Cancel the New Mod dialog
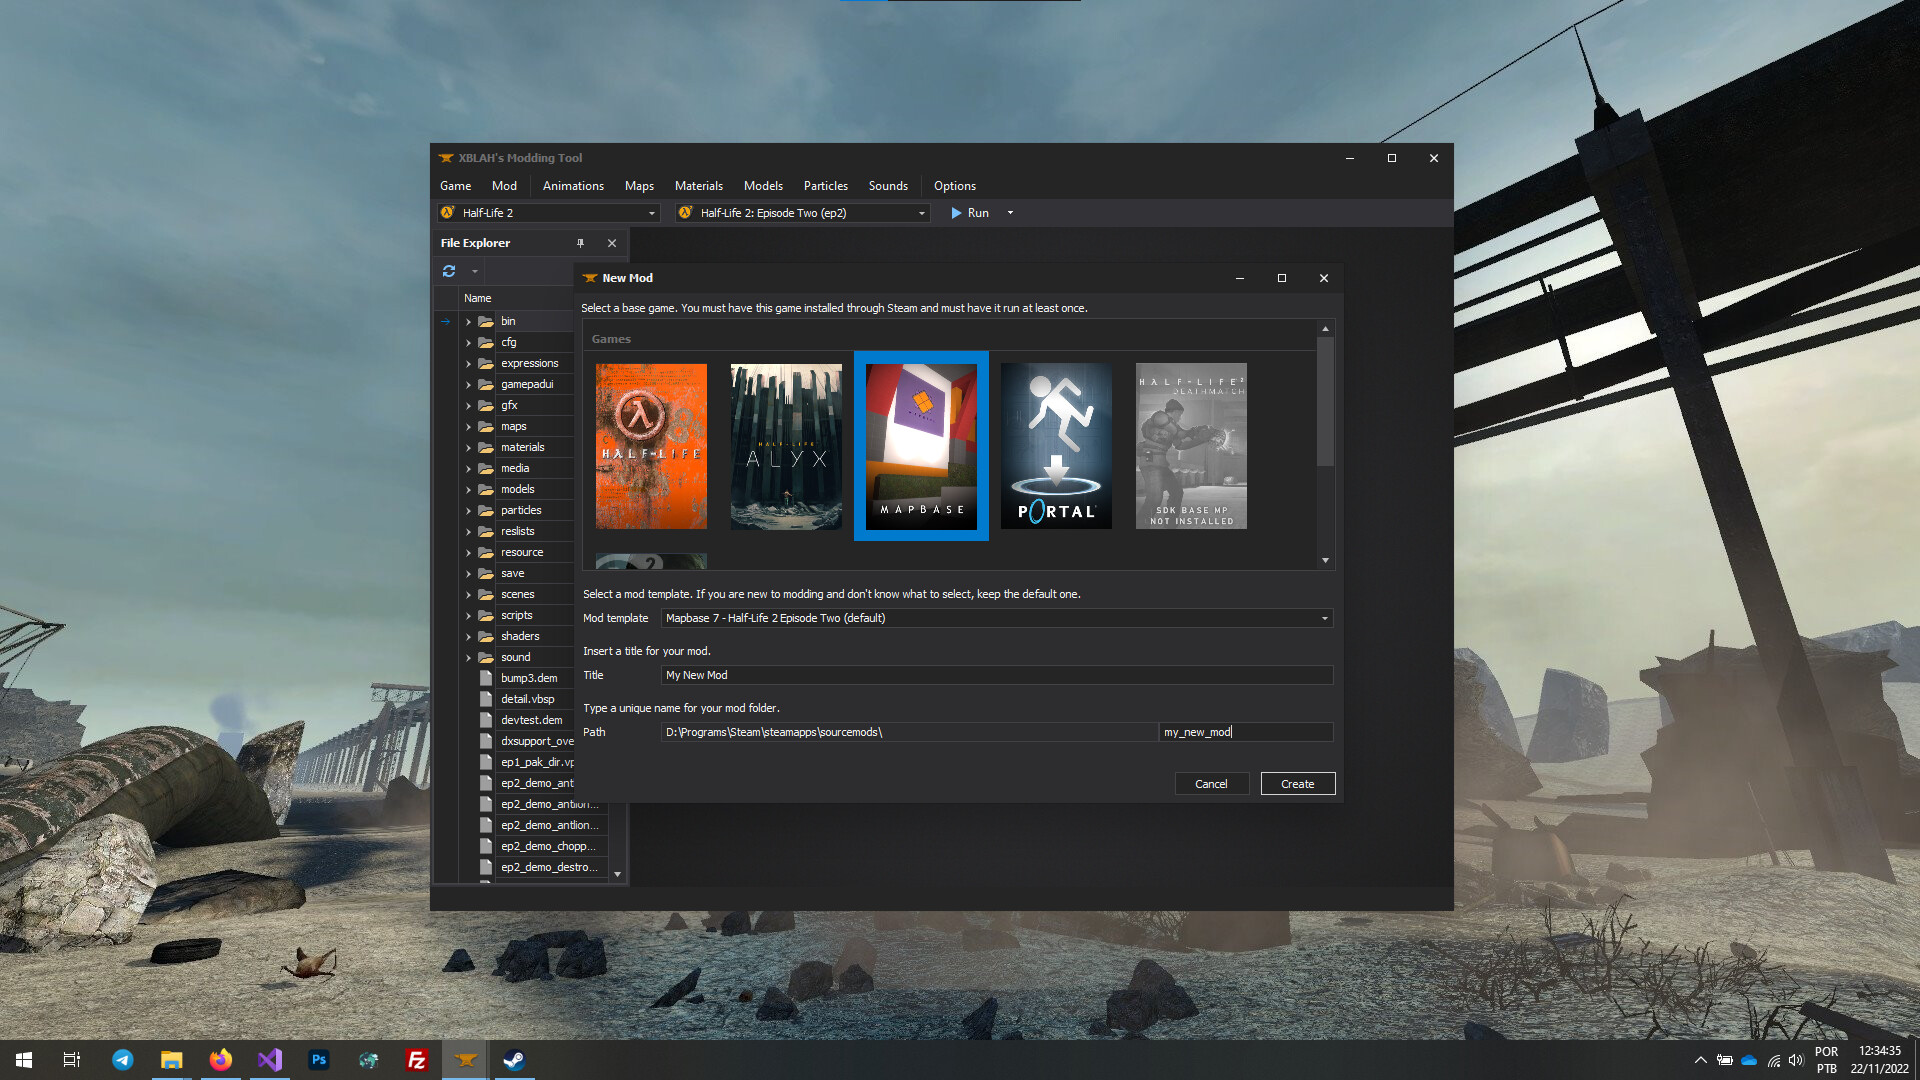The width and height of the screenshot is (1920, 1080). tap(1212, 783)
